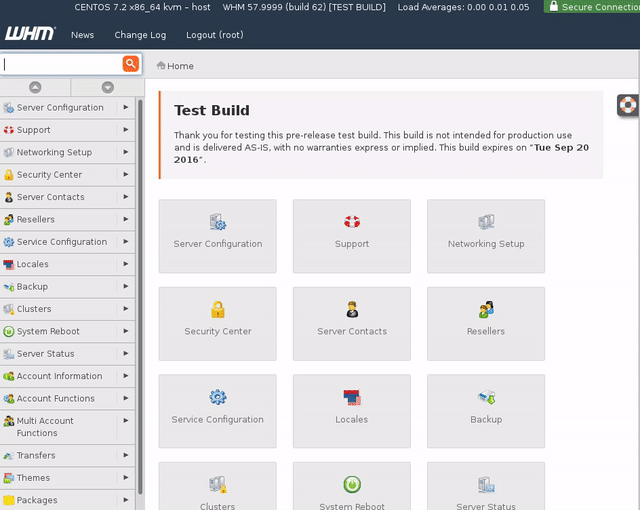
Task: Click the sidebar Locales flag icon
Action: (x=9, y=264)
